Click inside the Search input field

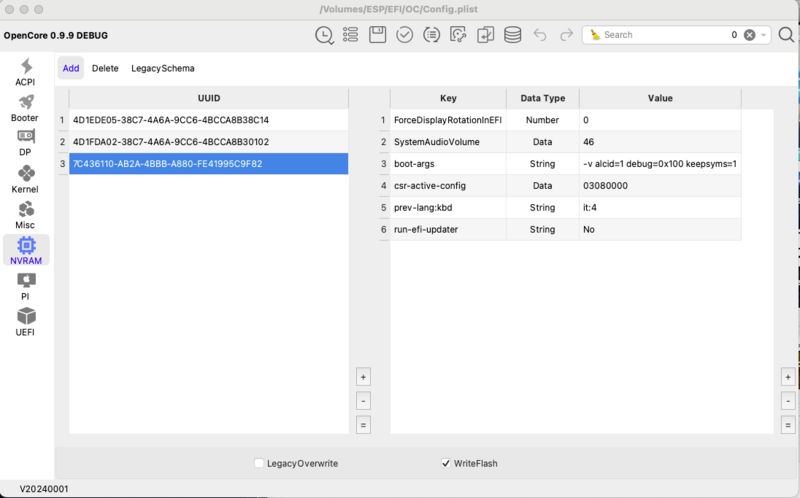pos(660,35)
